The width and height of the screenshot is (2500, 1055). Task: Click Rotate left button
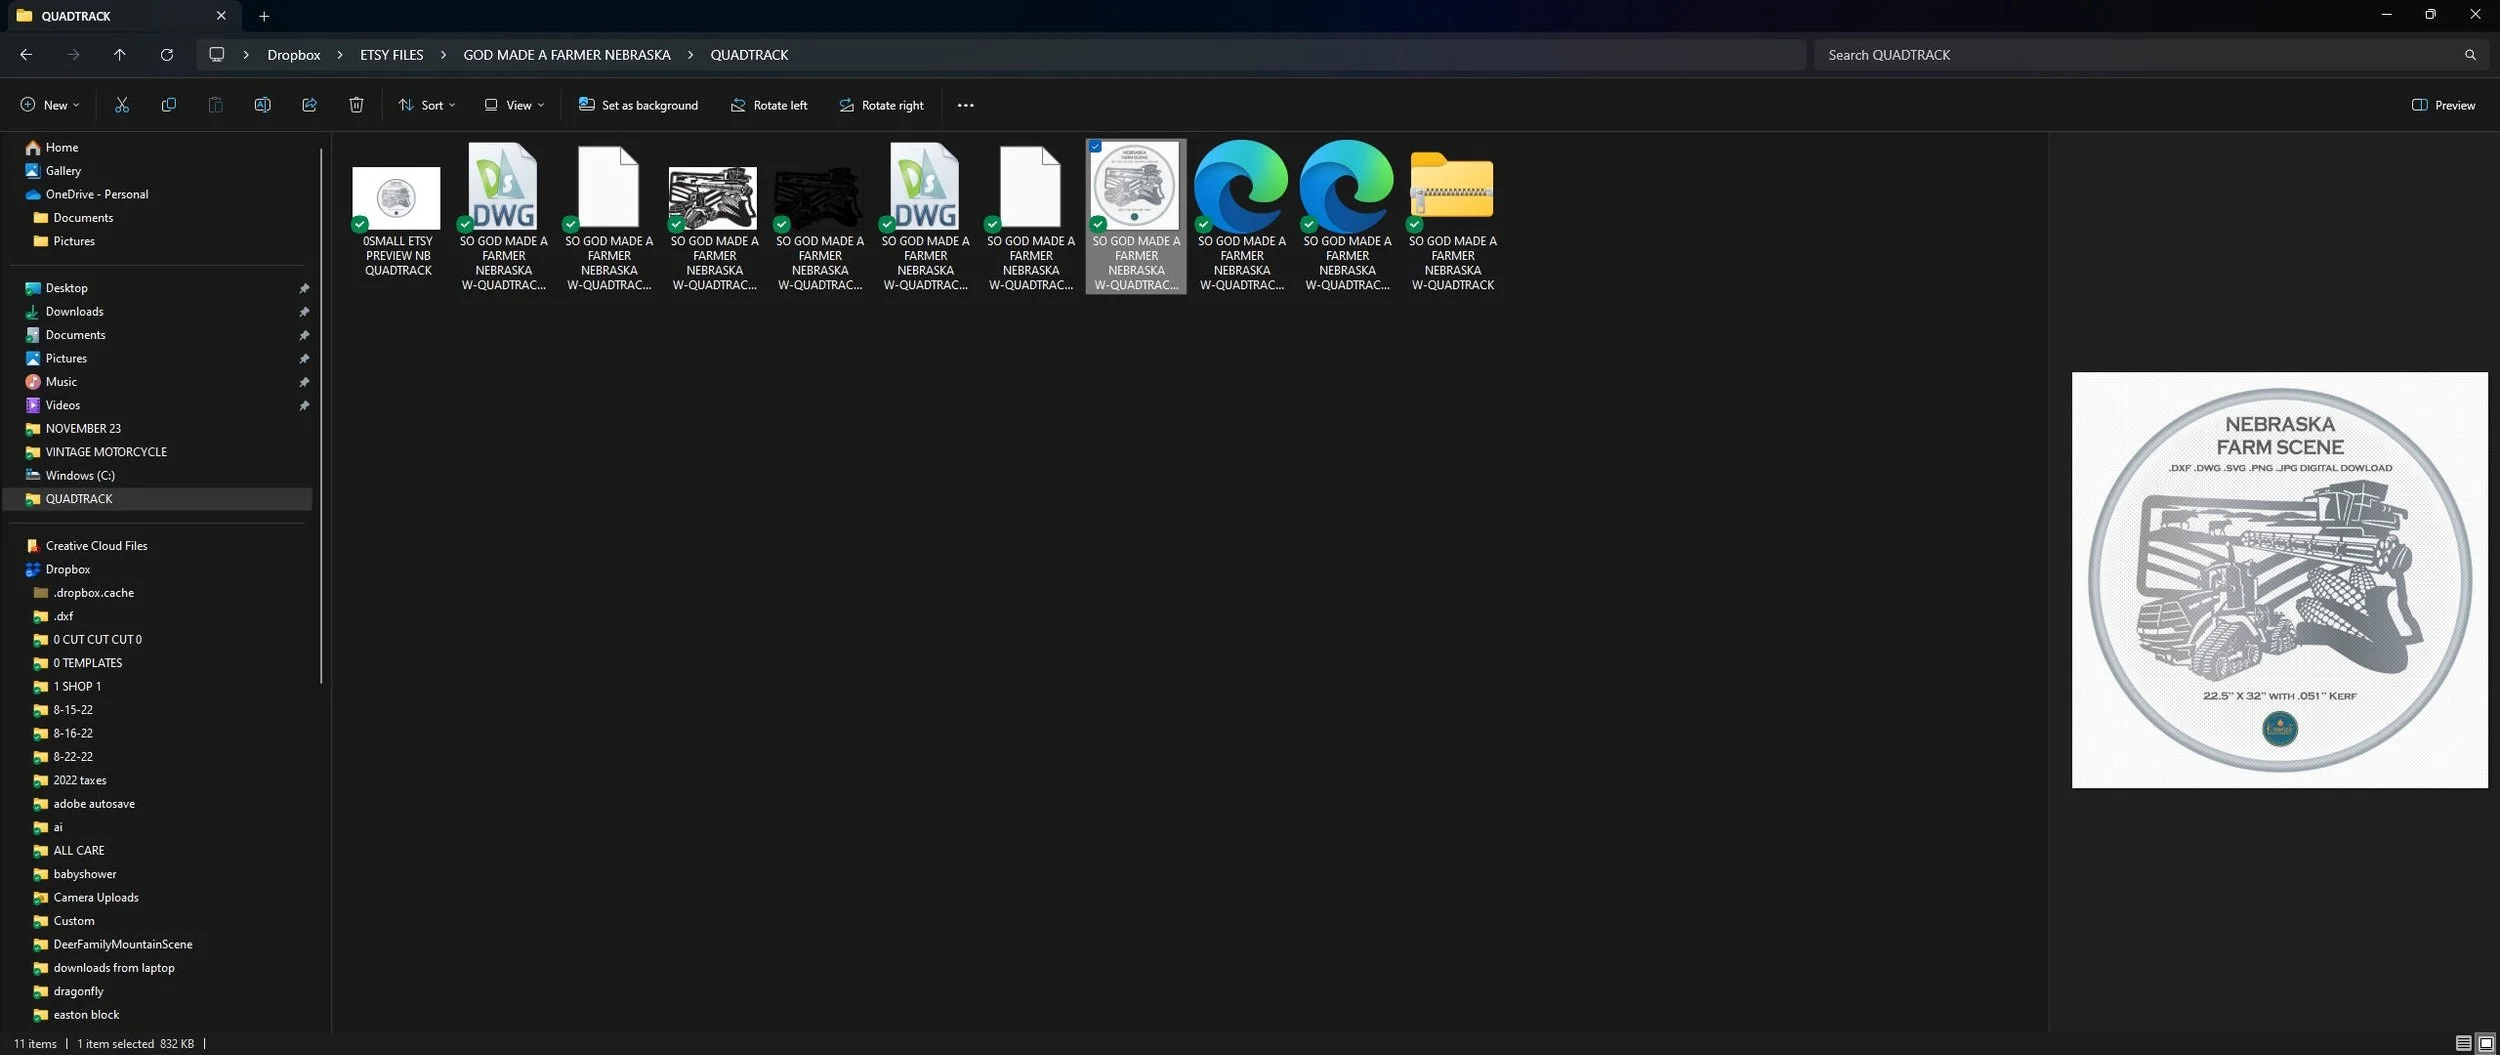tap(768, 105)
